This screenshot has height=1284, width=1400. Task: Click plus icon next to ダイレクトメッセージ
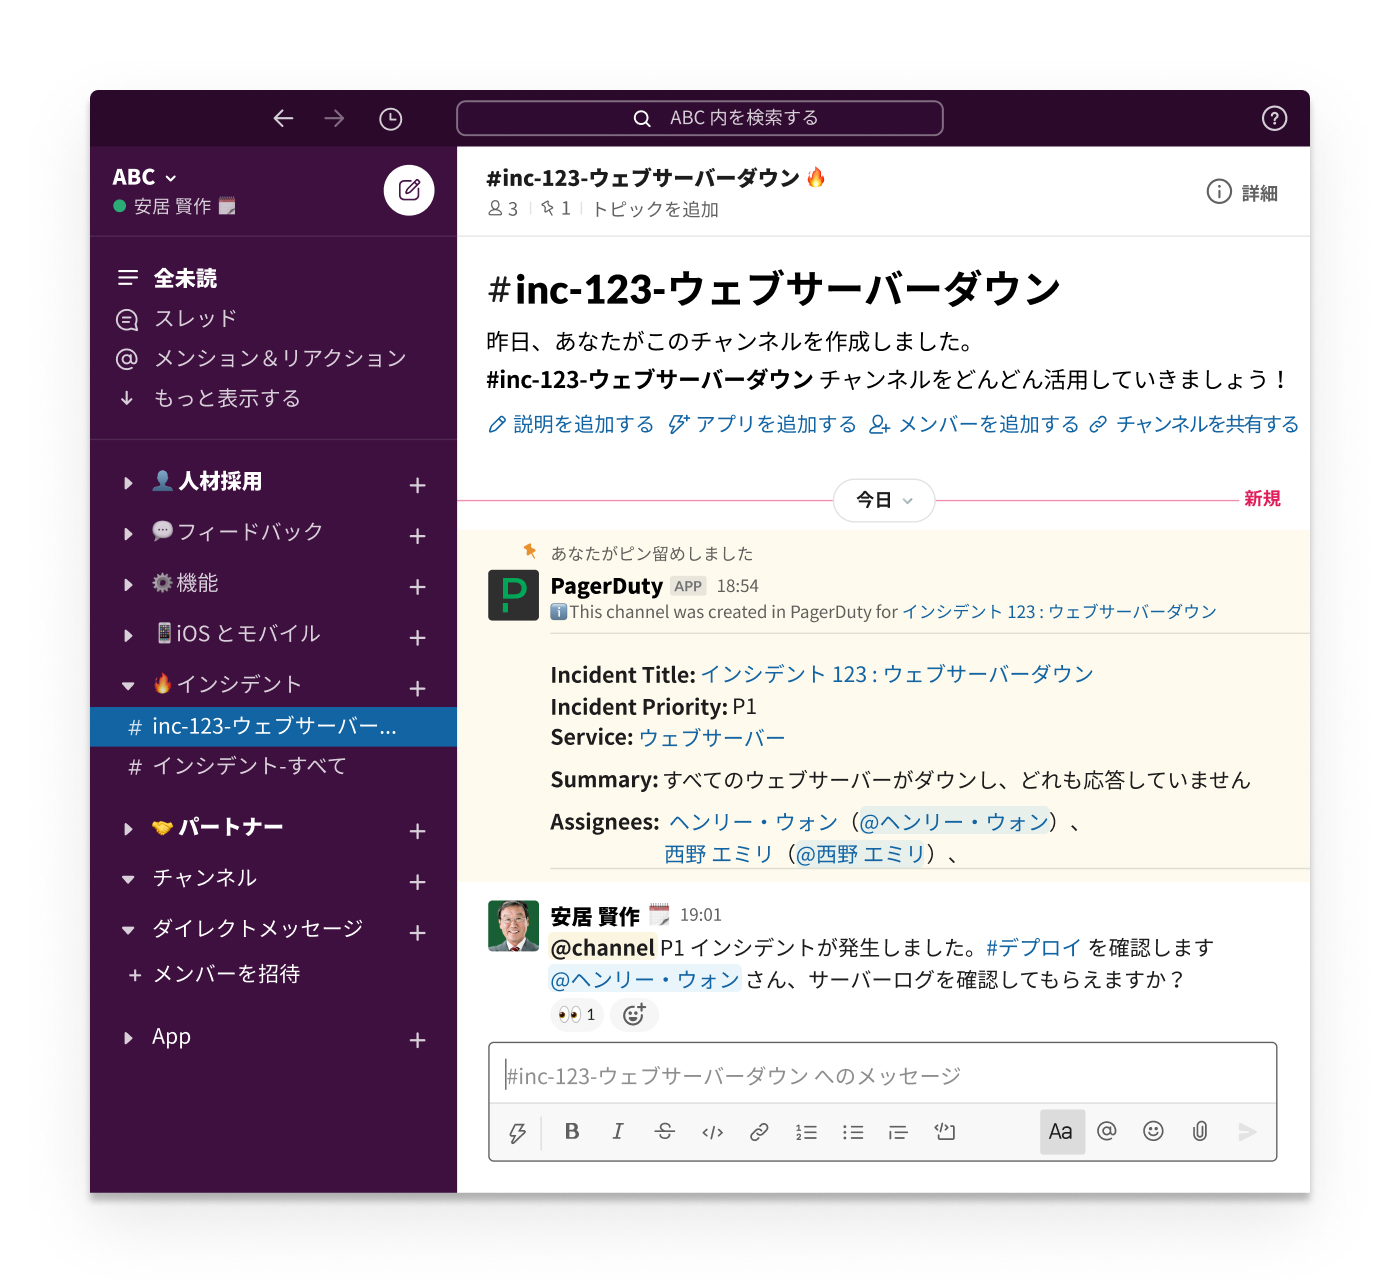pyautogui.click(x=418, y=933)
